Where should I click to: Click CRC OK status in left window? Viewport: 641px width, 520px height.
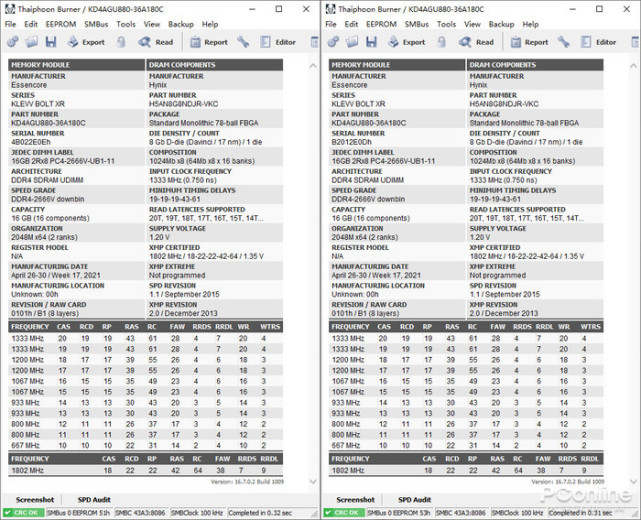[23, 513]
